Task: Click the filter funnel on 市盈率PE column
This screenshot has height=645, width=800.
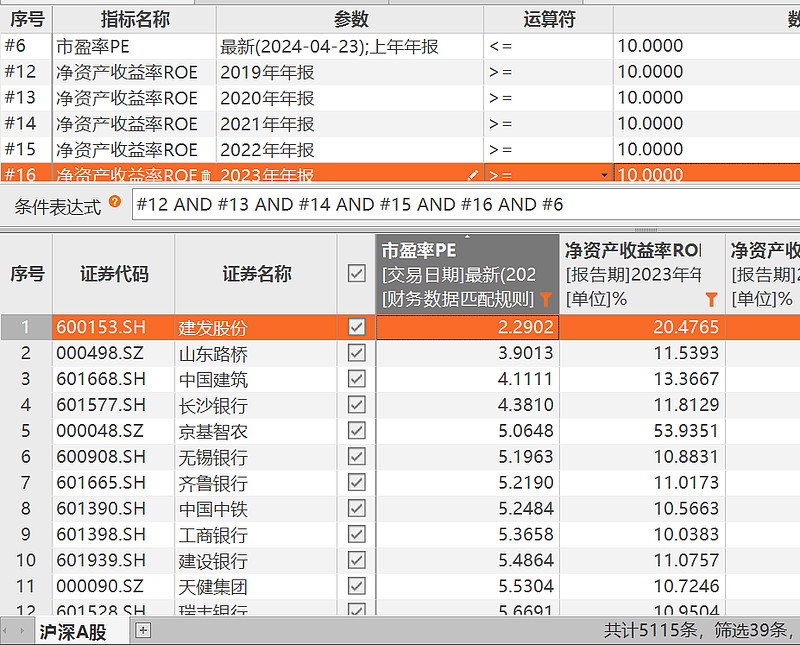Action: 546,299
